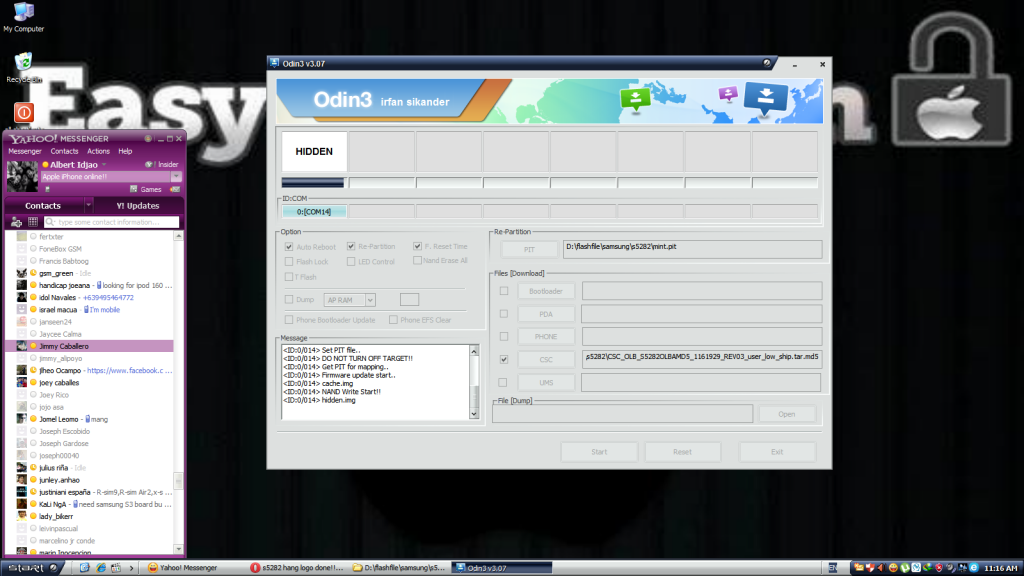Enable the Phone EFS Clear checkbox
The width and height of the screenshot is (1024, 576).
pyautogui.click(x=393, y=320)
